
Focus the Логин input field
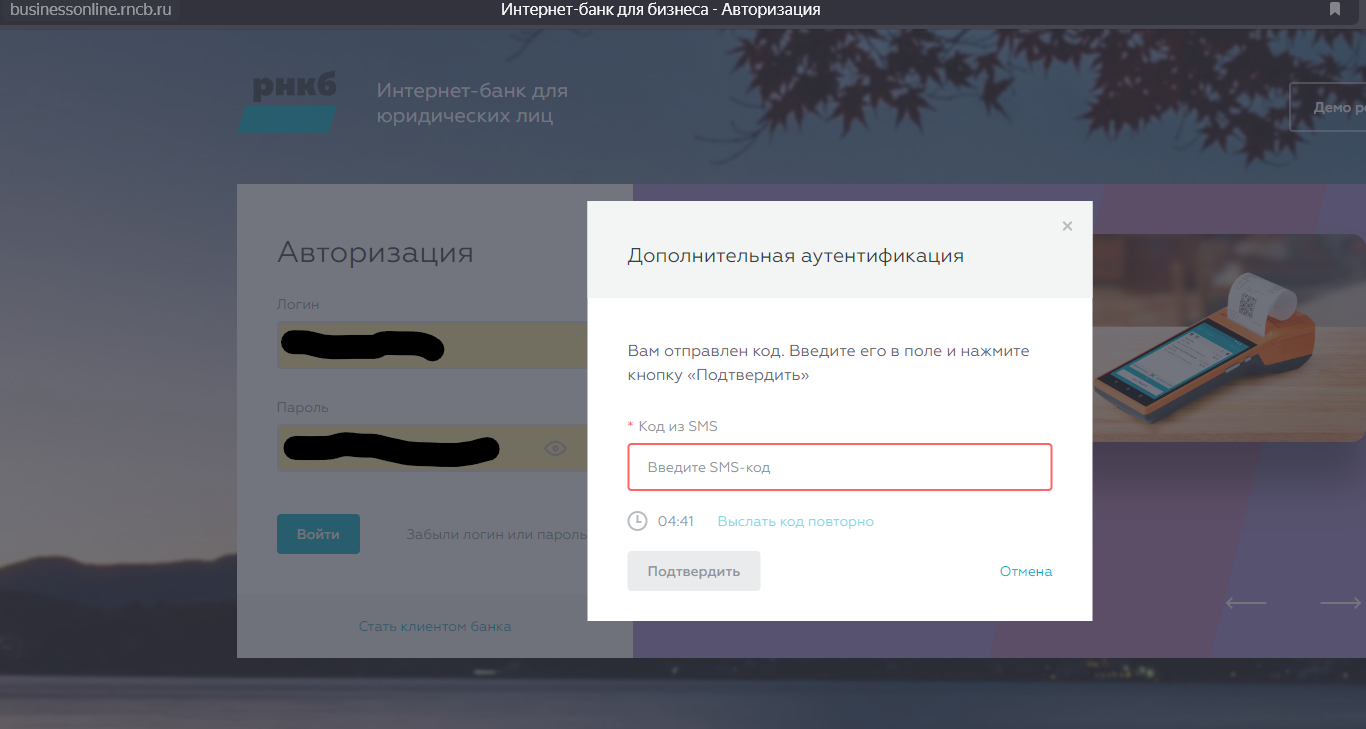(432, 345)
